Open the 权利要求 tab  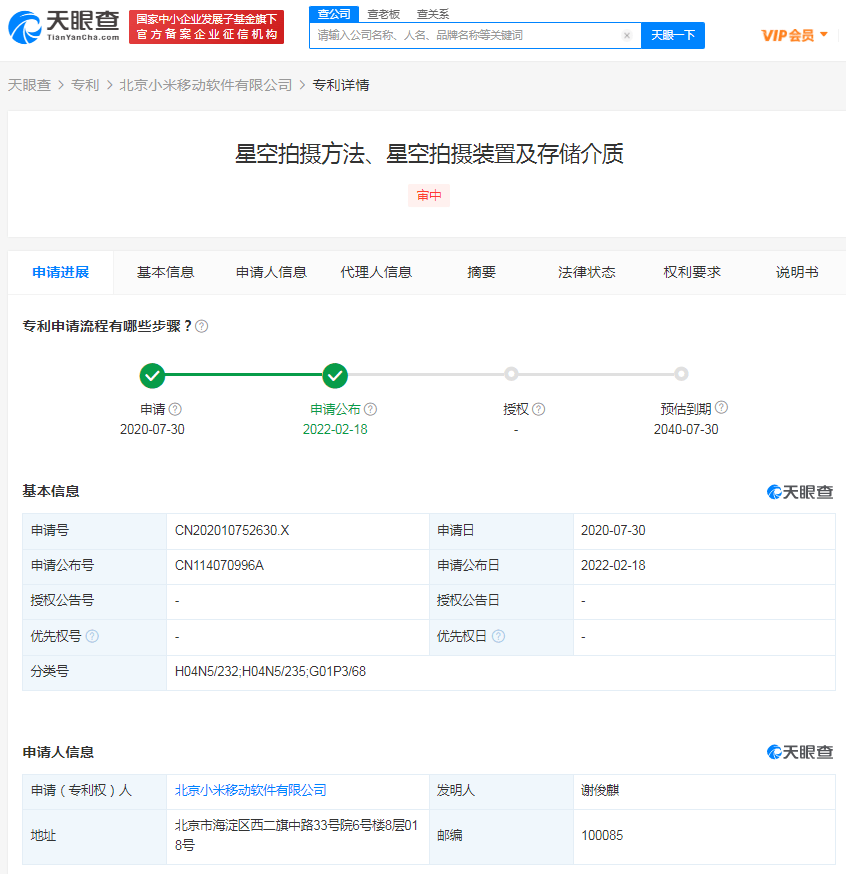coord(693,271)
